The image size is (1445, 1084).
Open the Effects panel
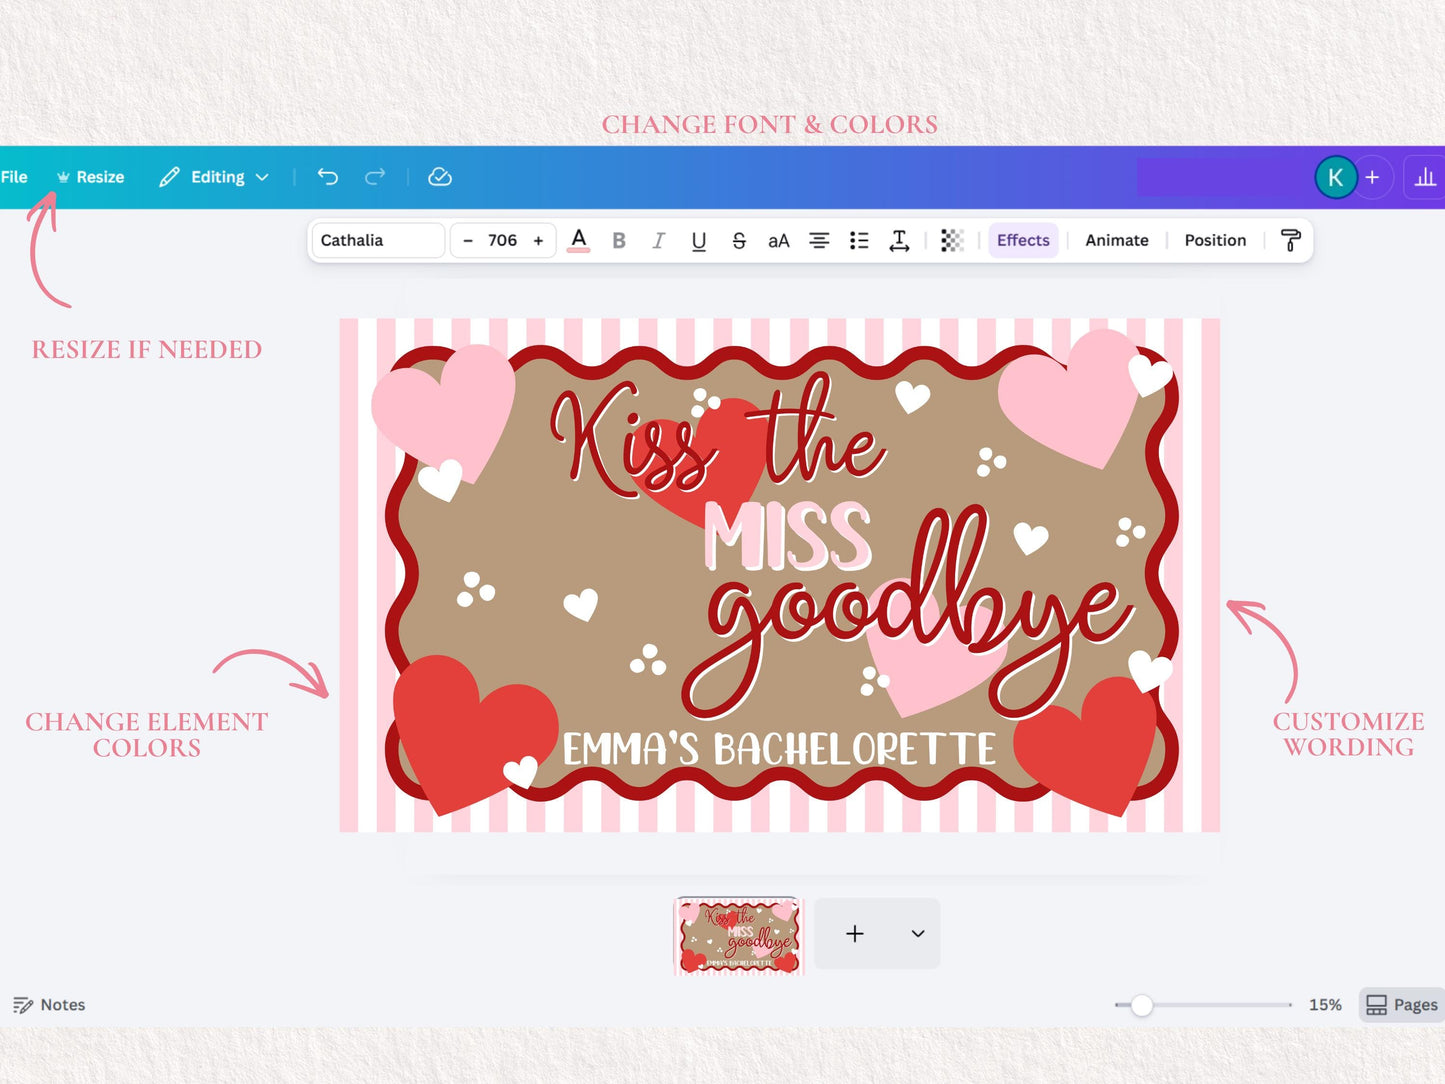point(1023,240)
